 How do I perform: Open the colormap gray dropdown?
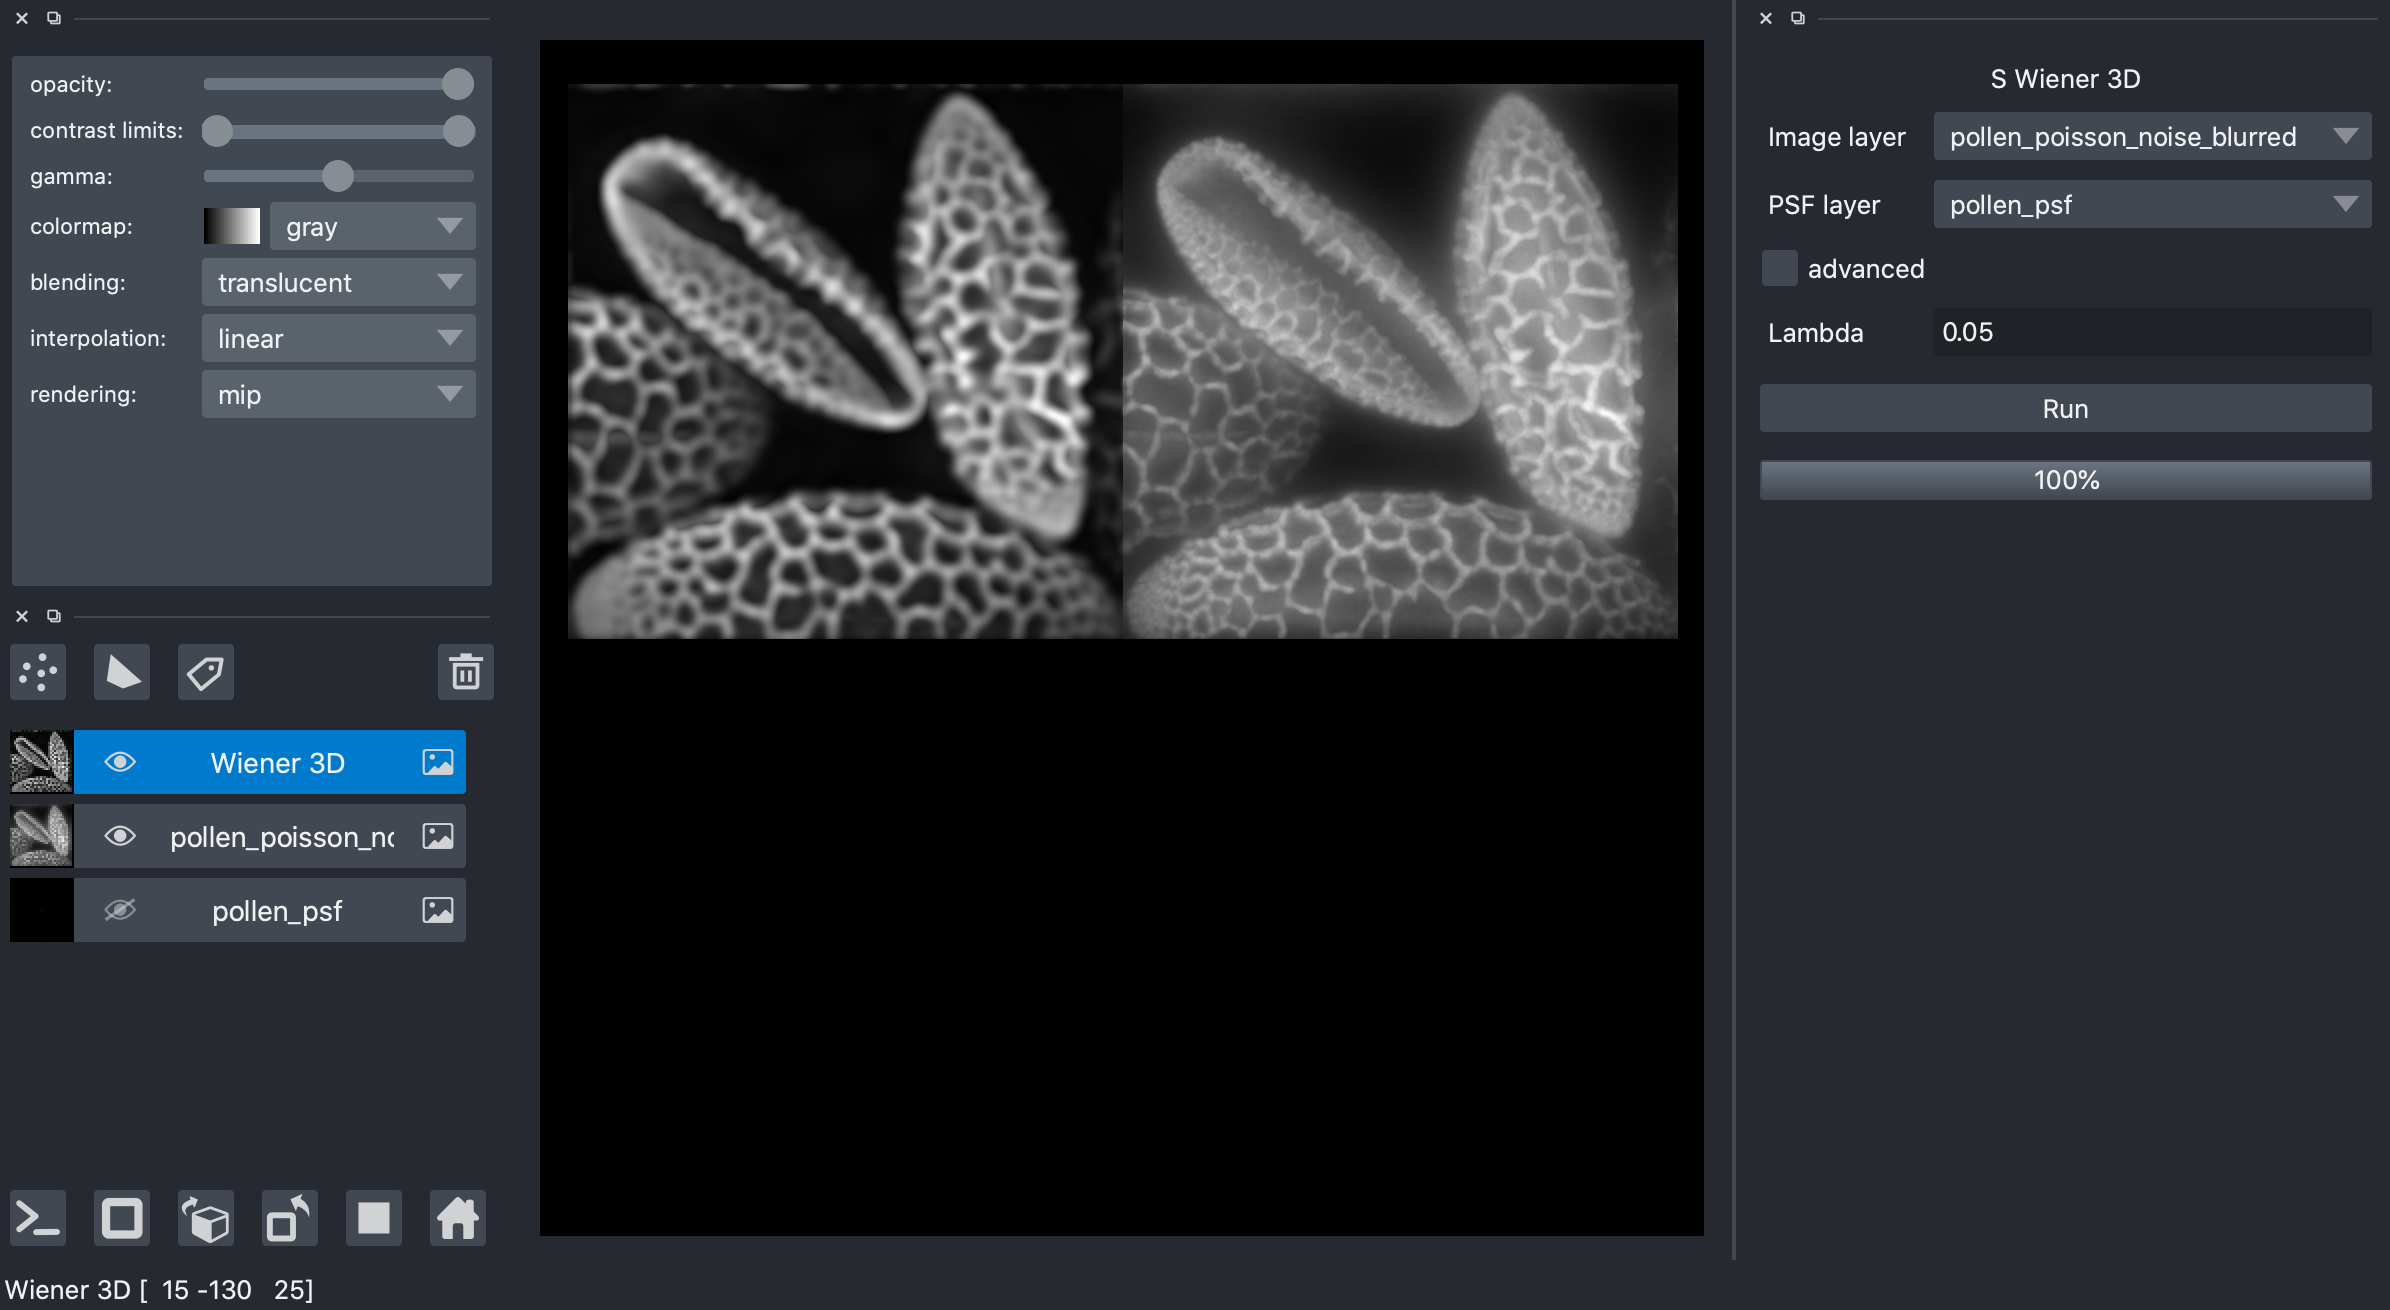[372, 227]
